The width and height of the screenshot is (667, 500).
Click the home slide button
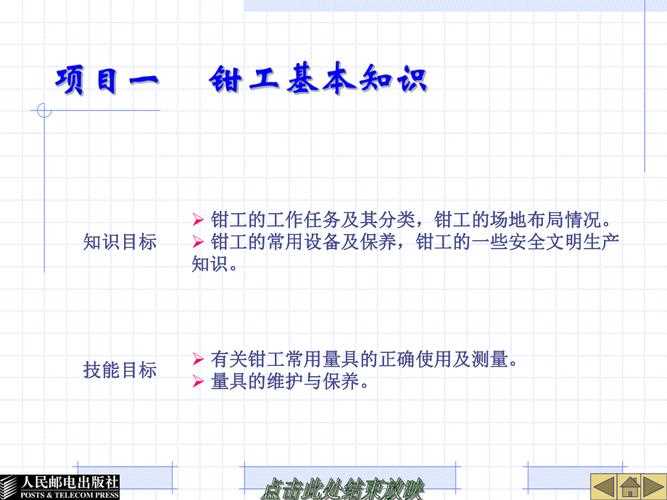(x=629, y=487)
